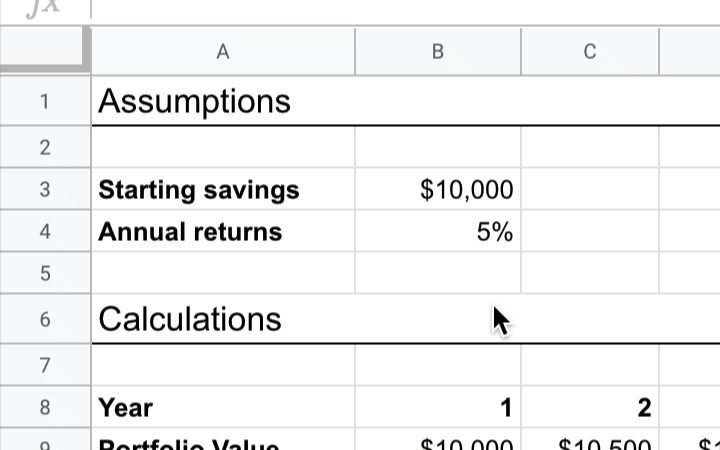Click the formula bar input area

pyautogui.click(x=406, y=8)
